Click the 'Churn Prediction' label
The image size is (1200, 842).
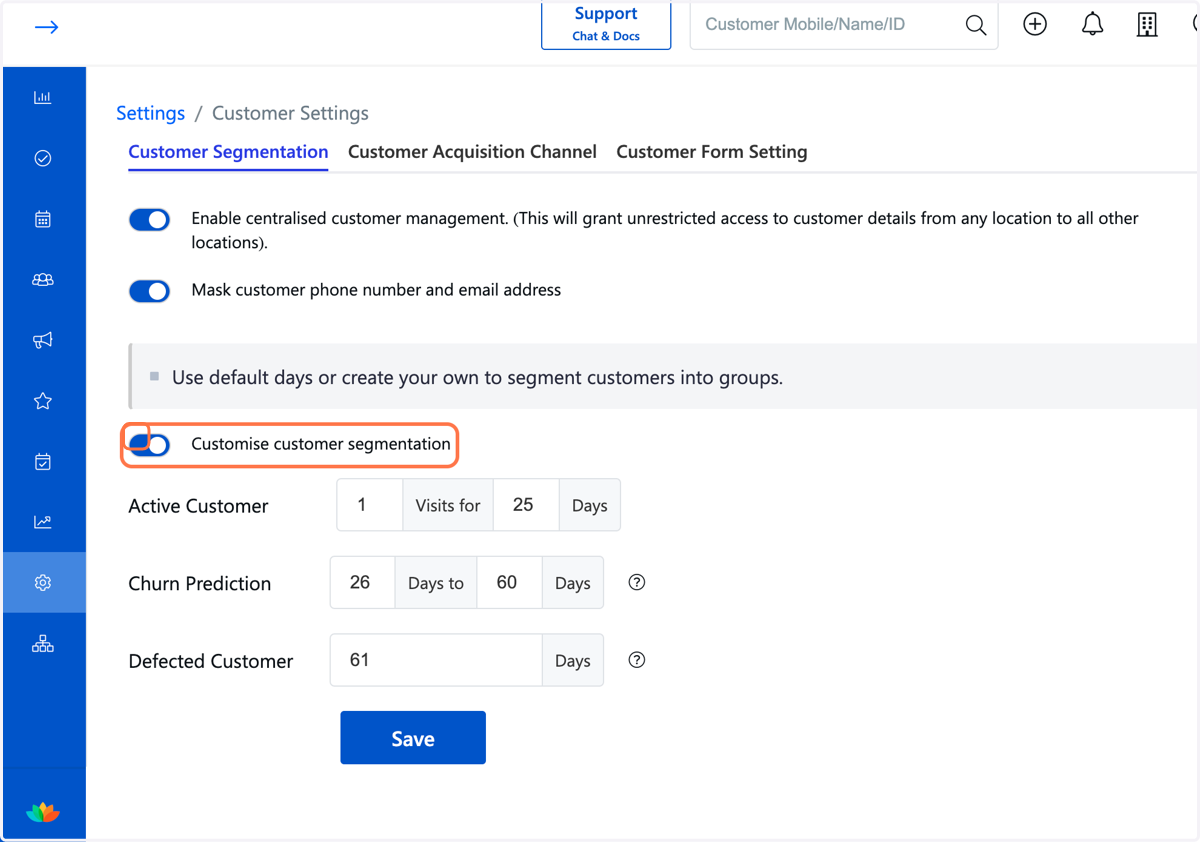[x=200, y=584]
